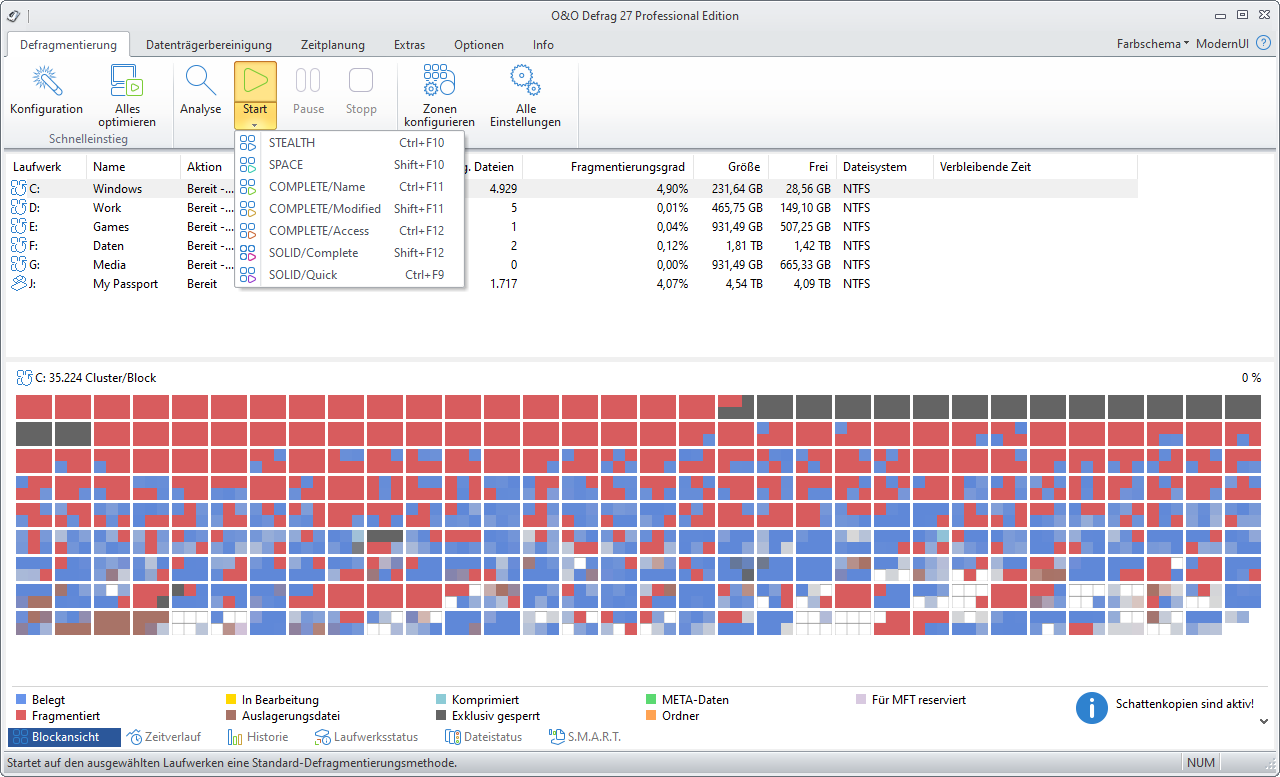Sort by the Frei column header
Viewport: 1280px width, 777px height.
tap(801, 167)
